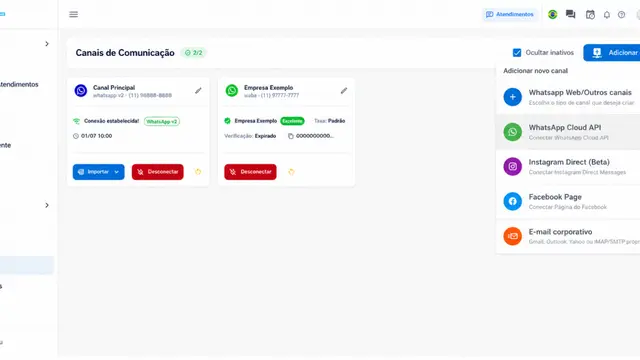Click the Empresa Exemplo card title
Screen dimensions: 640x360
(x=269, y=87)
